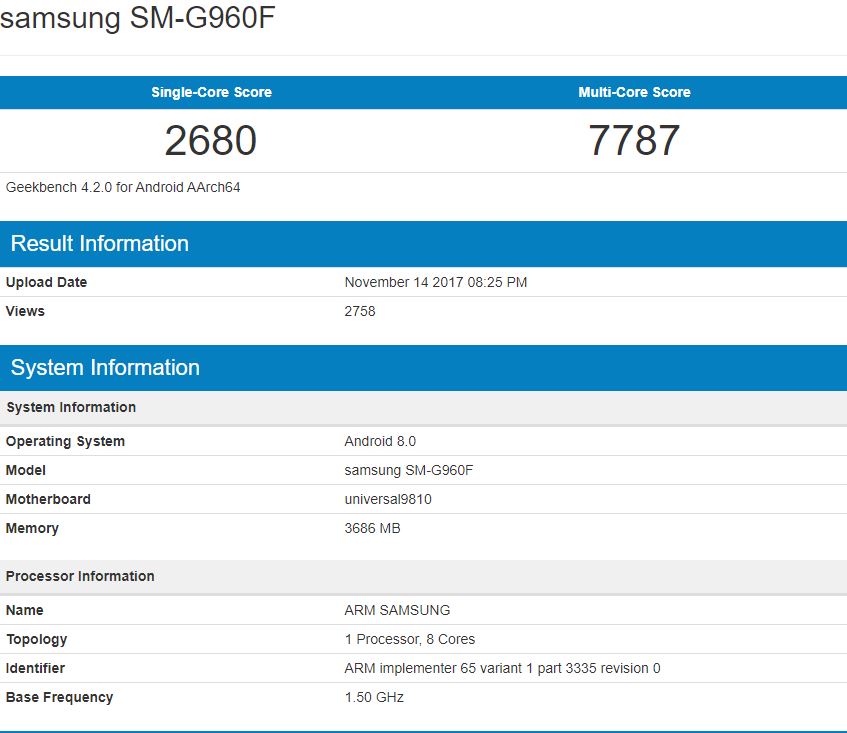
Task: Click the 1 Processor, 8 Cores topology value
Action: [410, 639]
